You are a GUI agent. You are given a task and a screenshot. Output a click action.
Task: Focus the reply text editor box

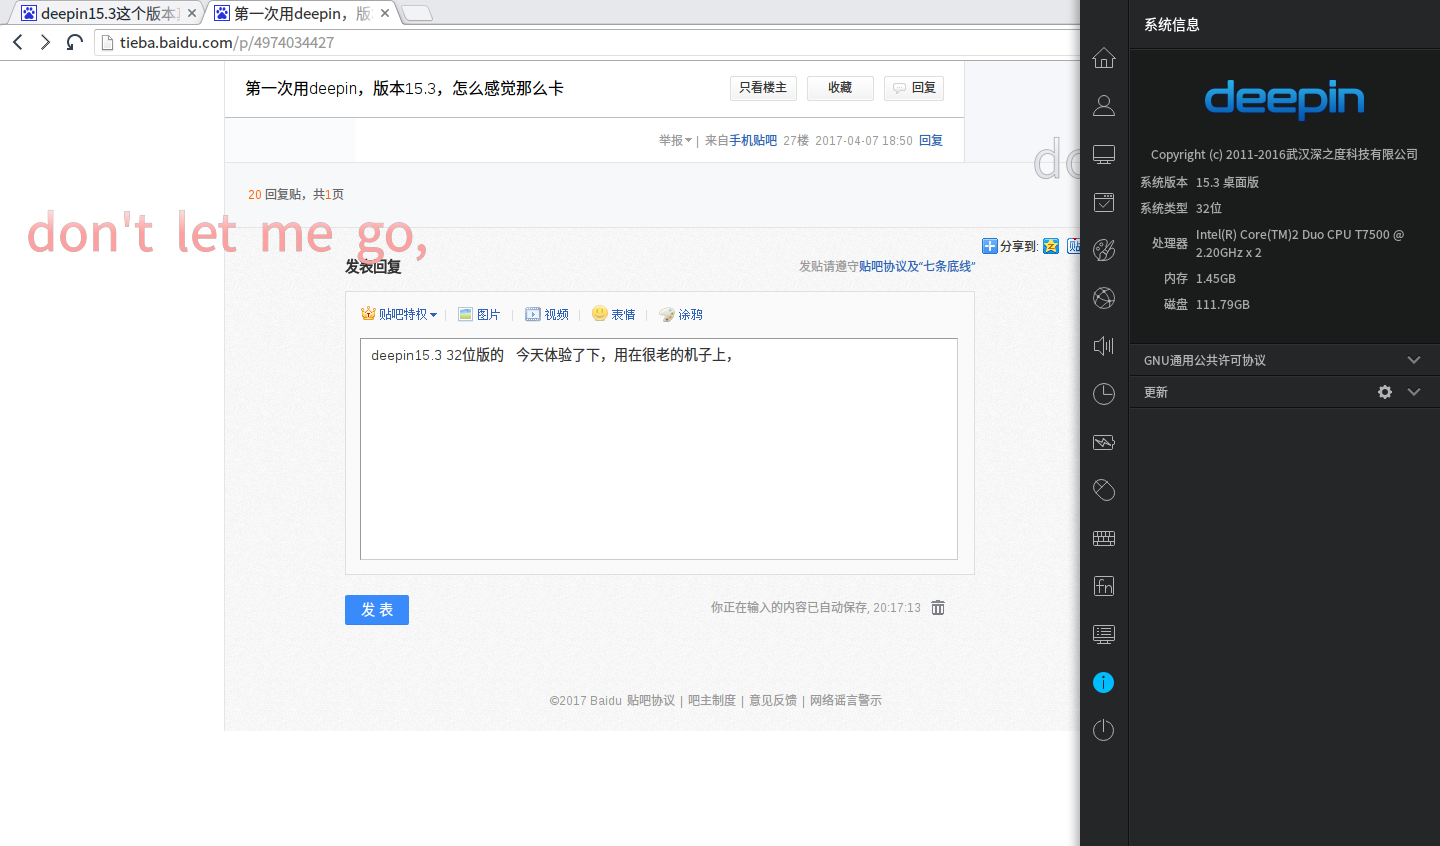pos(659,449)
